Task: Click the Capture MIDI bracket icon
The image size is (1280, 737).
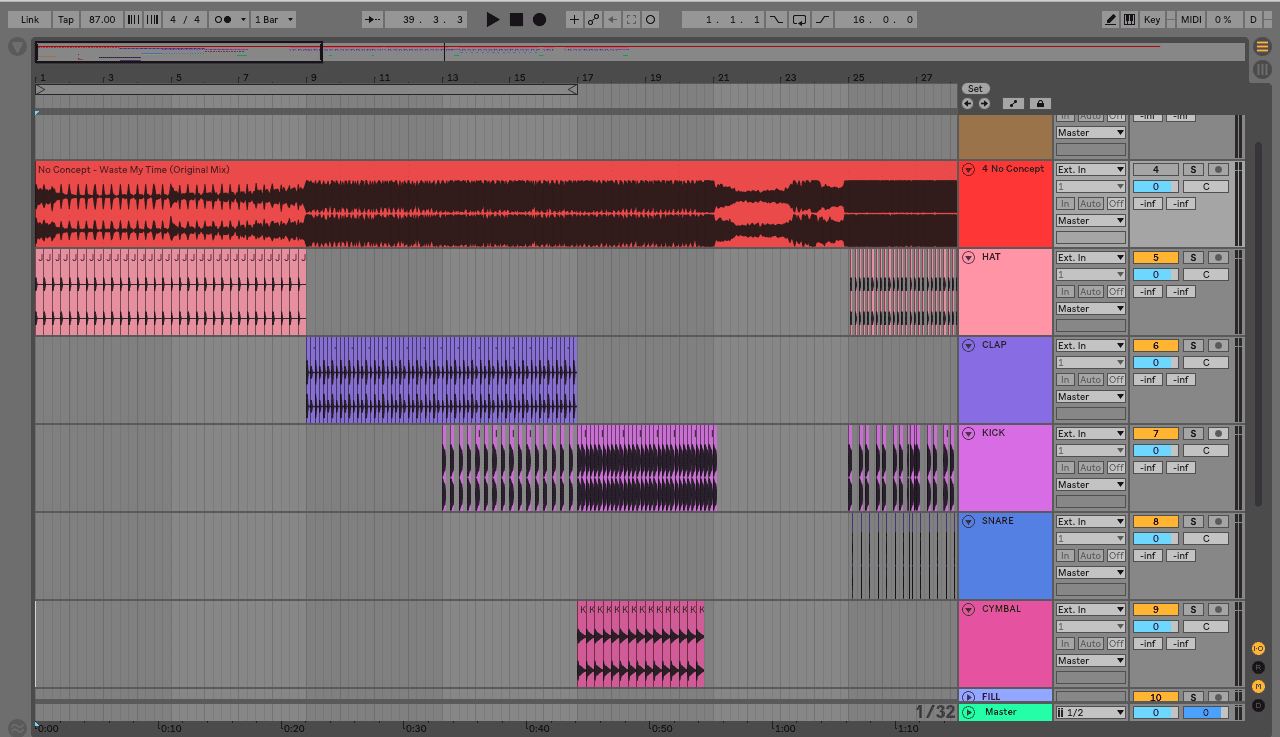Action: [x=631, y=19]
